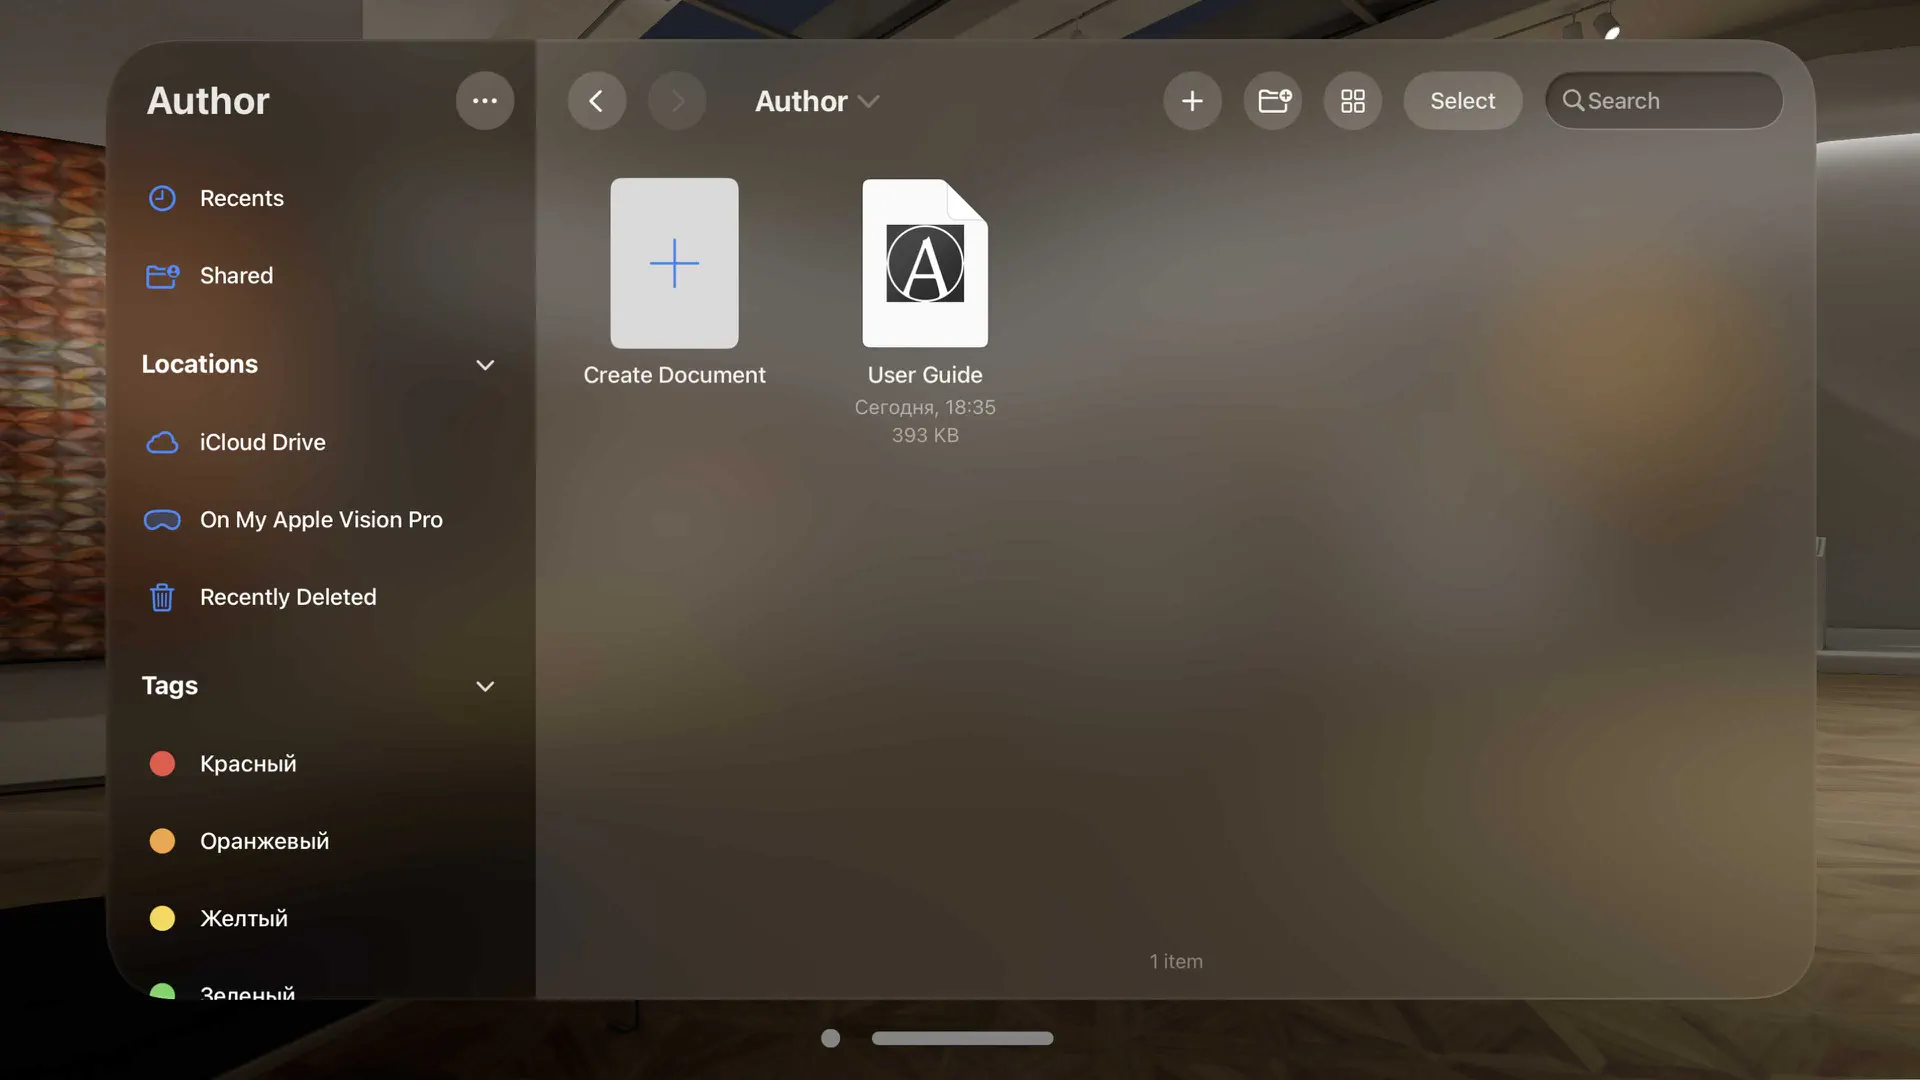Collapse the Tags section
Viewport: 1920px width, 1080px height.
tap(485, 687)
